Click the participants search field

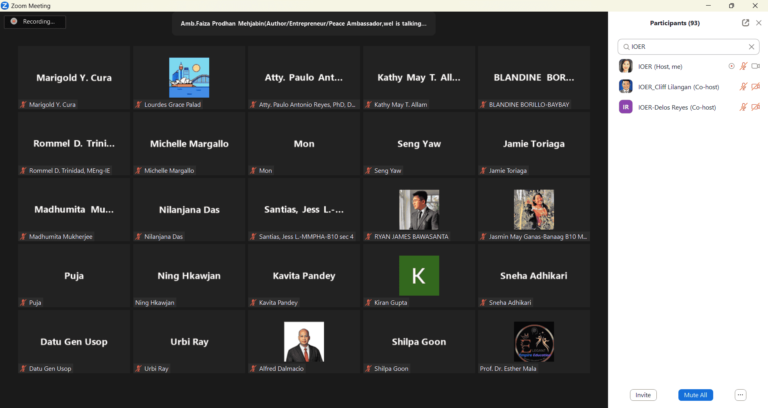pos(685,47)
